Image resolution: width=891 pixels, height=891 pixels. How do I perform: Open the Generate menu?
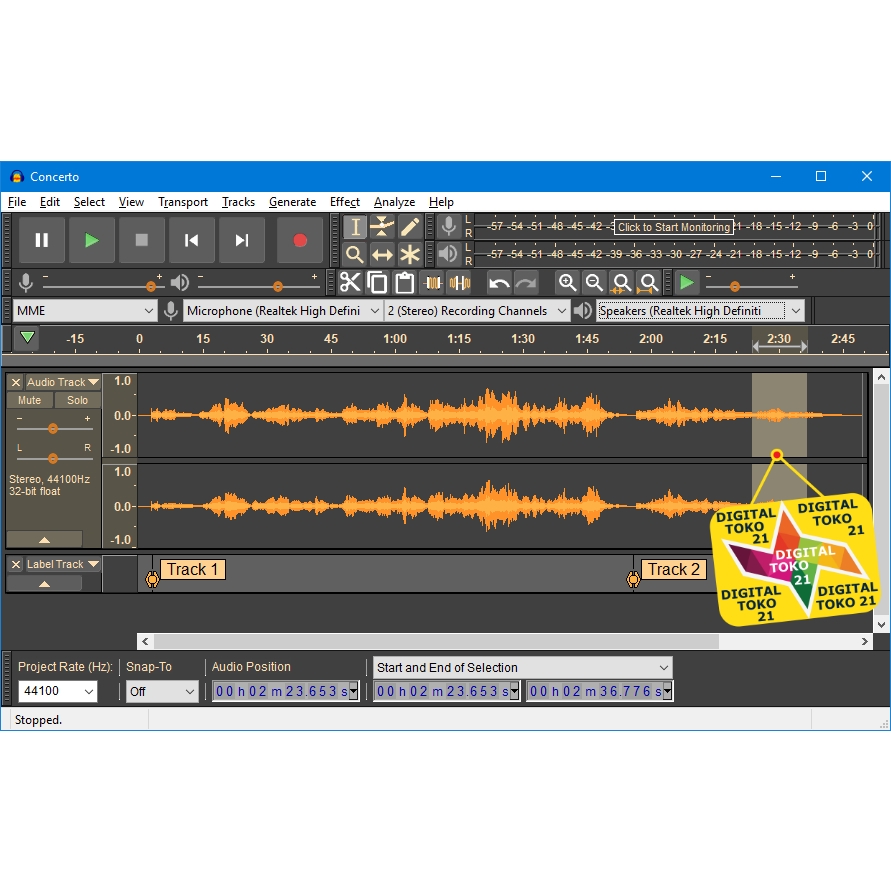pyautogui.click(x=292, y=202)
